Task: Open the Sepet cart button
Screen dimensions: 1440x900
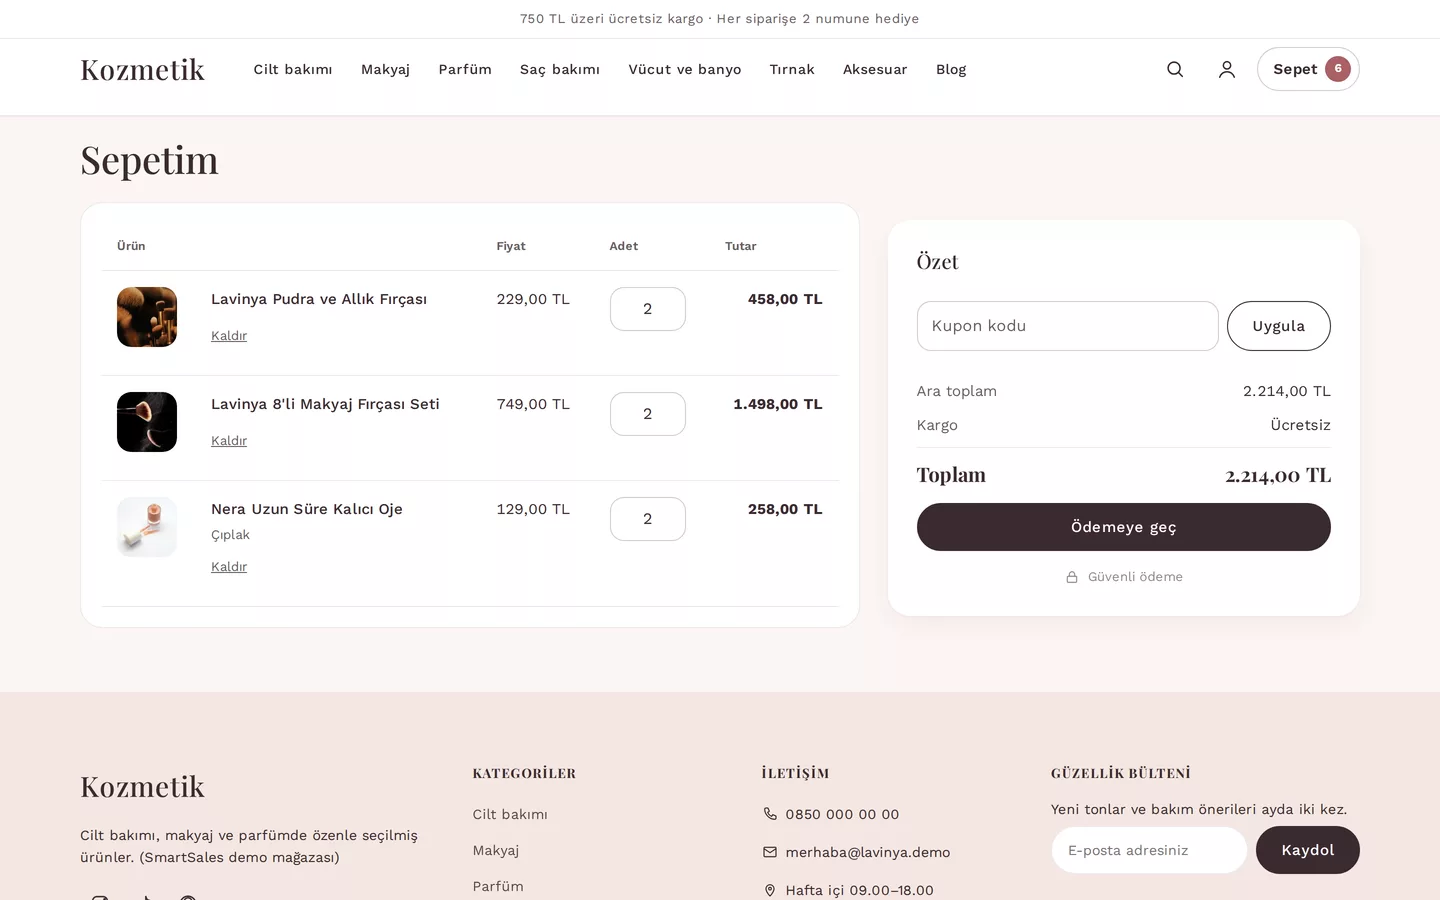Action: 1308,69
